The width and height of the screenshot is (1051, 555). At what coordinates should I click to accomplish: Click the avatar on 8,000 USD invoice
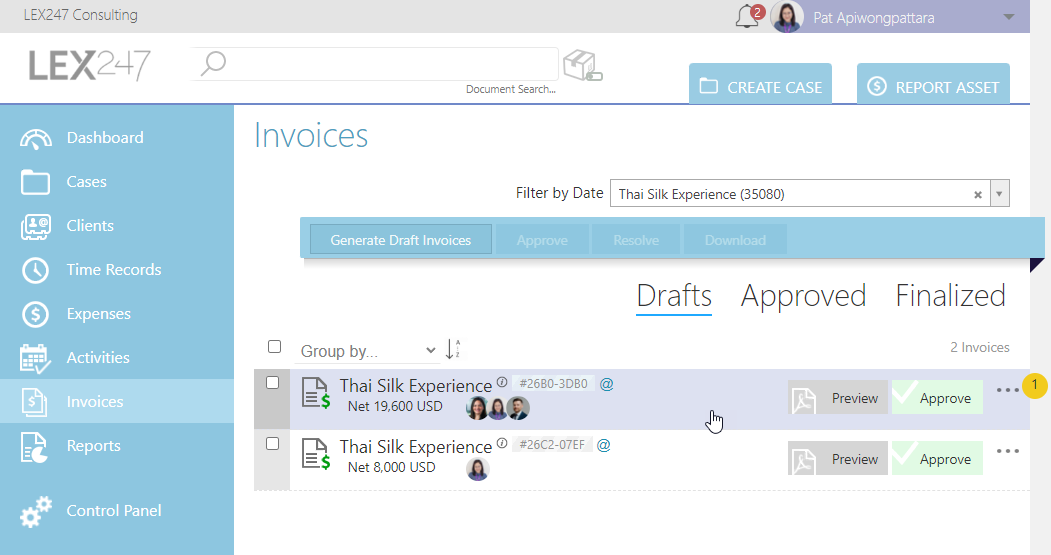tap(477, 469)
